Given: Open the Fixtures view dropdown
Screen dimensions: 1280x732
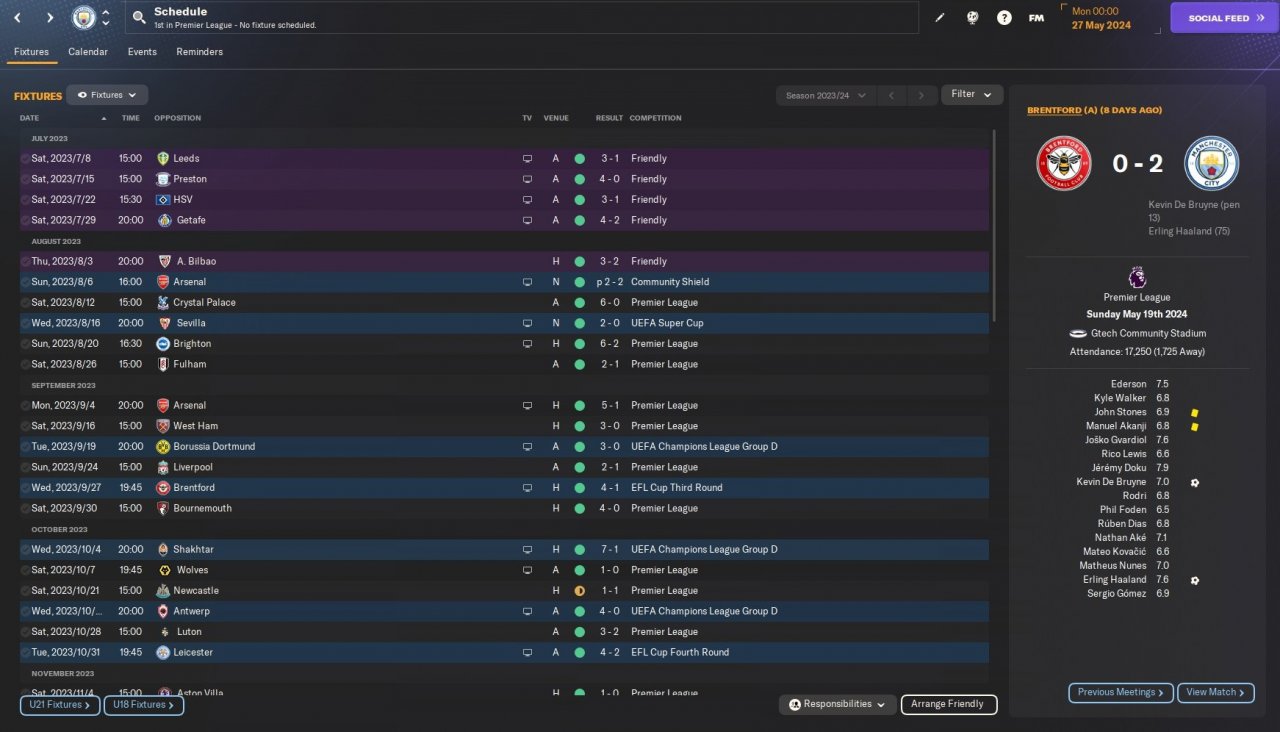Looking at the screenshot, I should [x=107, y=95].
